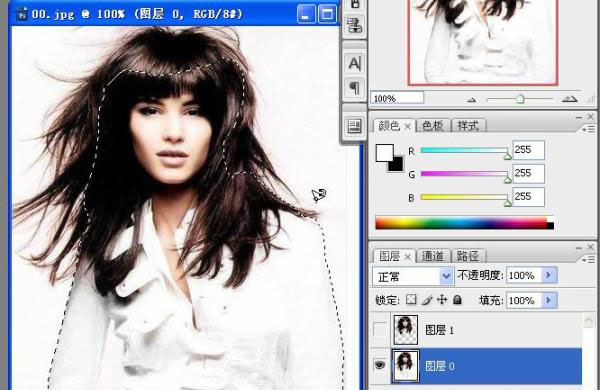Click the foreground white color swatch
The width and height of the screenshot is (600, 390).
click(x=384, y=153)
